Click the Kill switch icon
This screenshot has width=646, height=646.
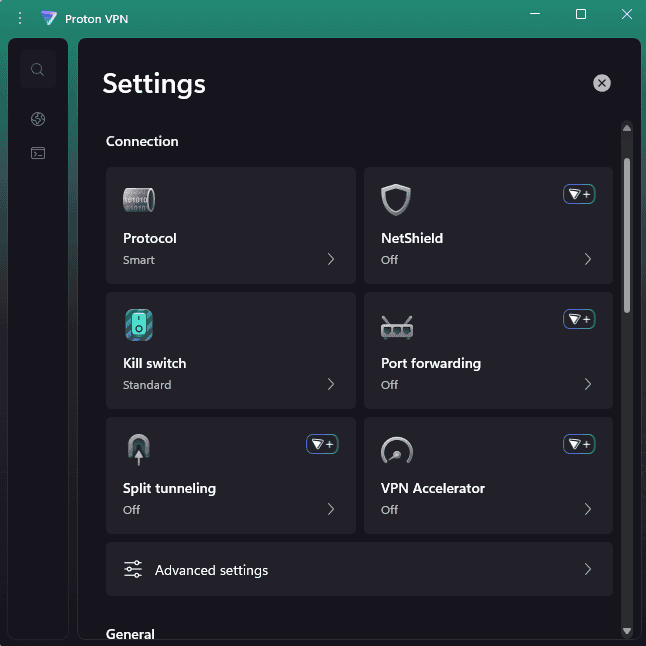pyautogui.click(x=139, y=325)
